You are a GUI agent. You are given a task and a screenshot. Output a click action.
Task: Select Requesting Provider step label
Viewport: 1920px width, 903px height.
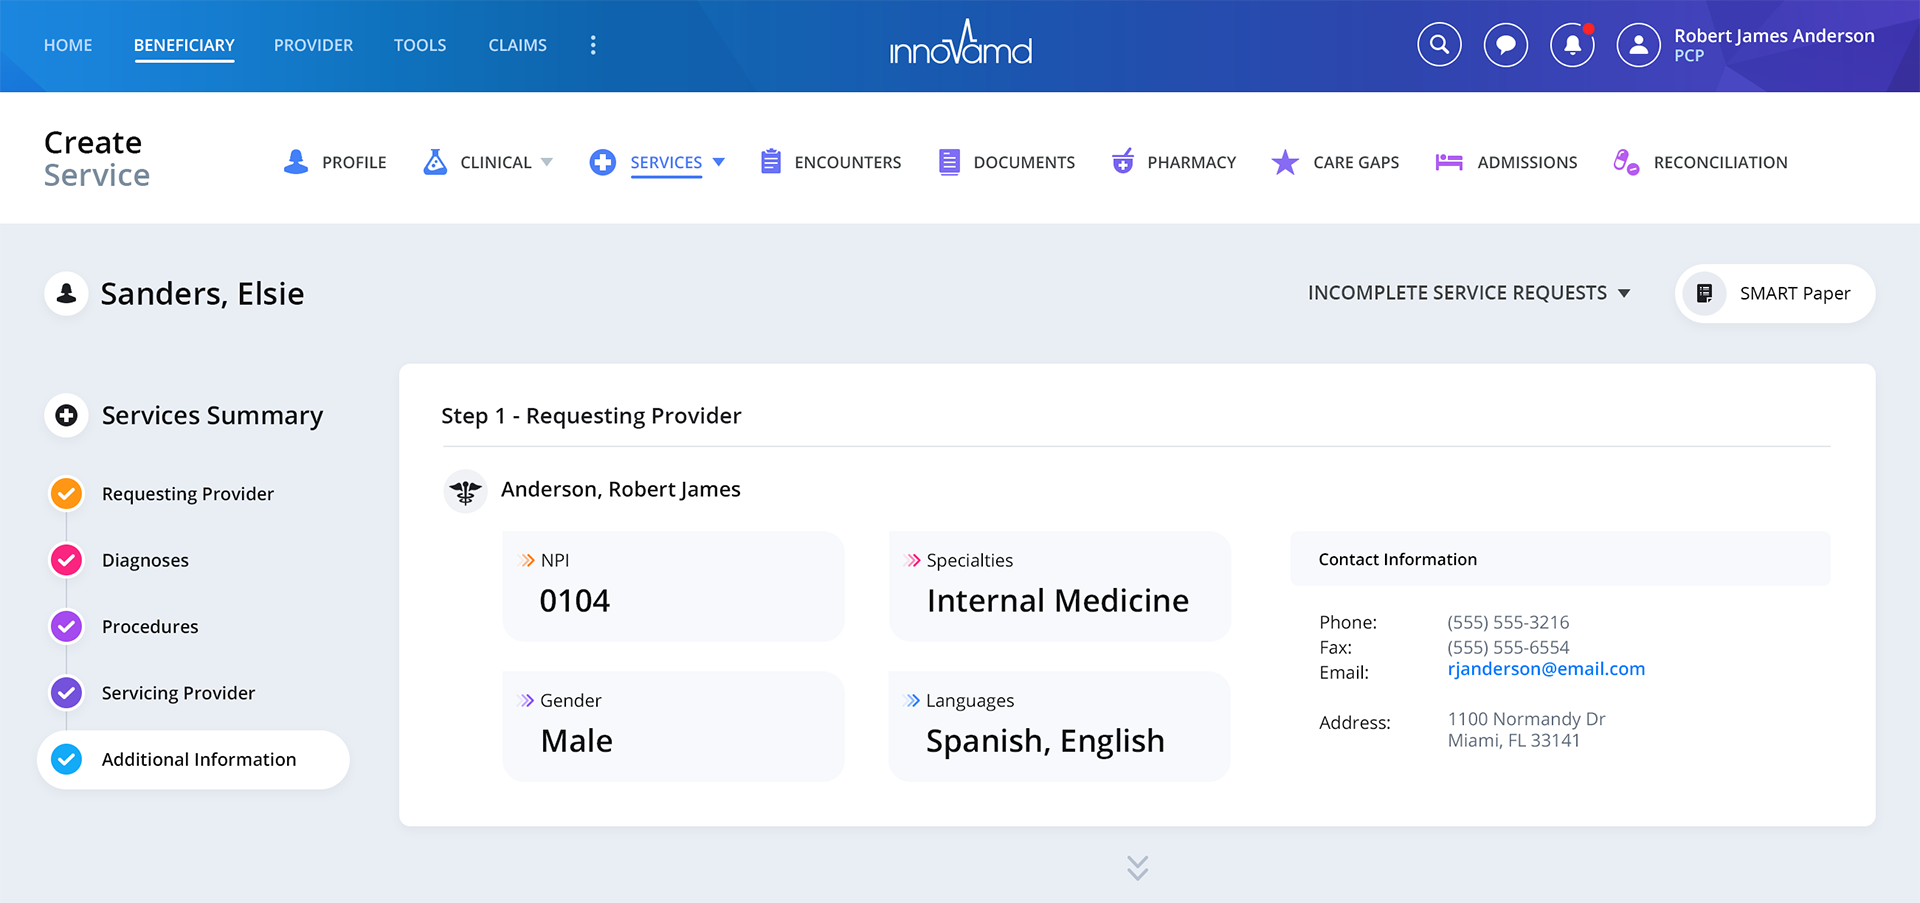click(x=188, y=494)
